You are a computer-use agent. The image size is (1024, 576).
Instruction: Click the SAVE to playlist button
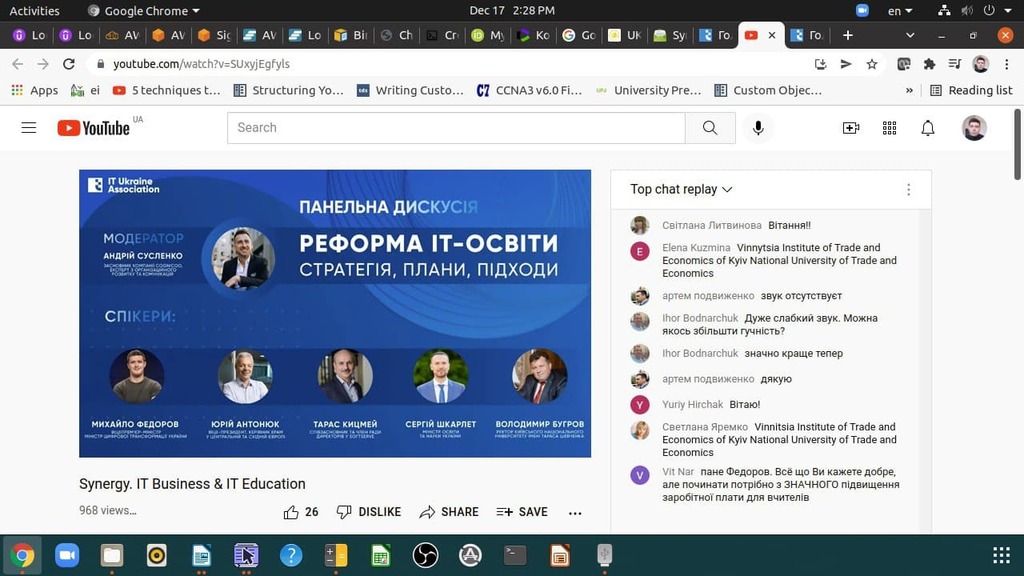522,512
